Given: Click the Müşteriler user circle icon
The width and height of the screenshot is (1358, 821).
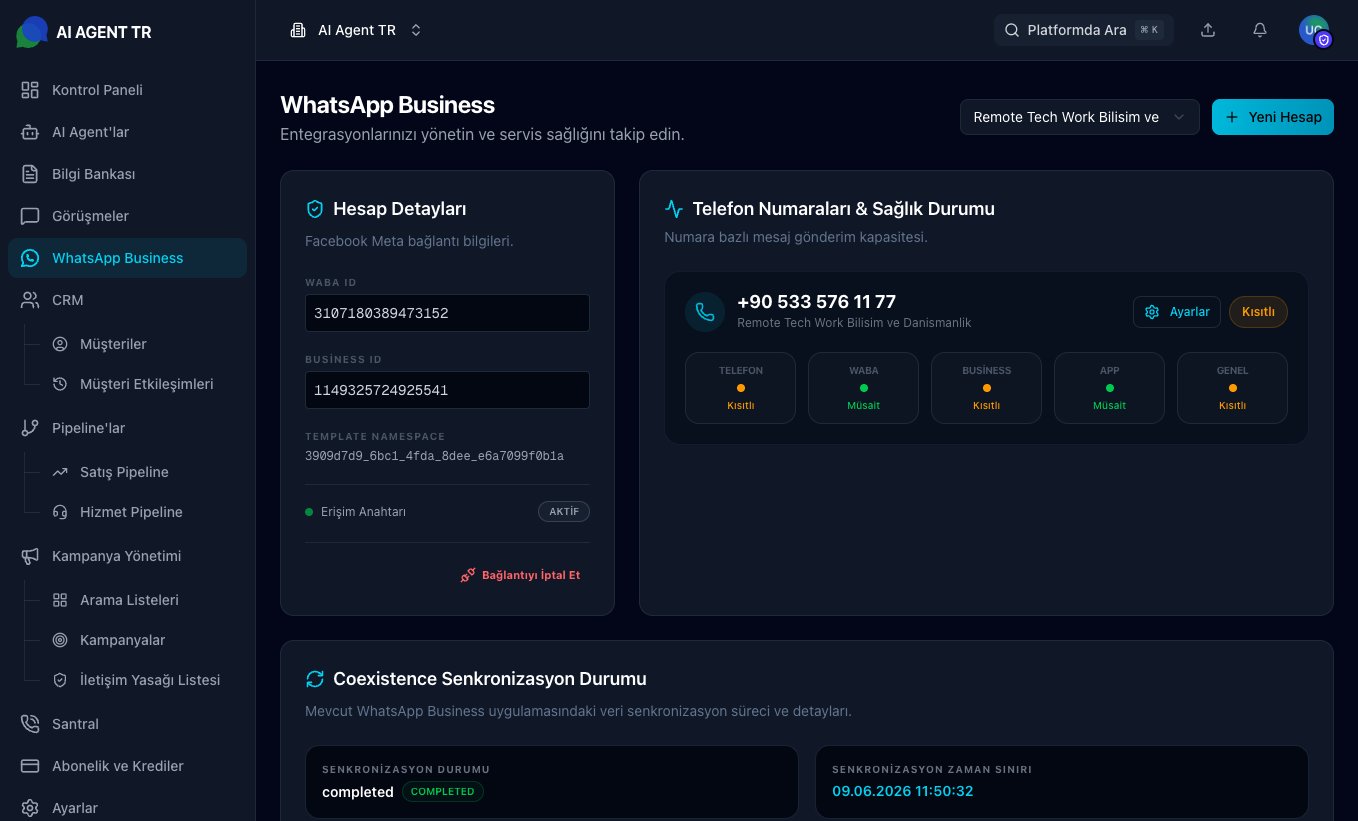Looking at the screenshot, I should 60,344.
